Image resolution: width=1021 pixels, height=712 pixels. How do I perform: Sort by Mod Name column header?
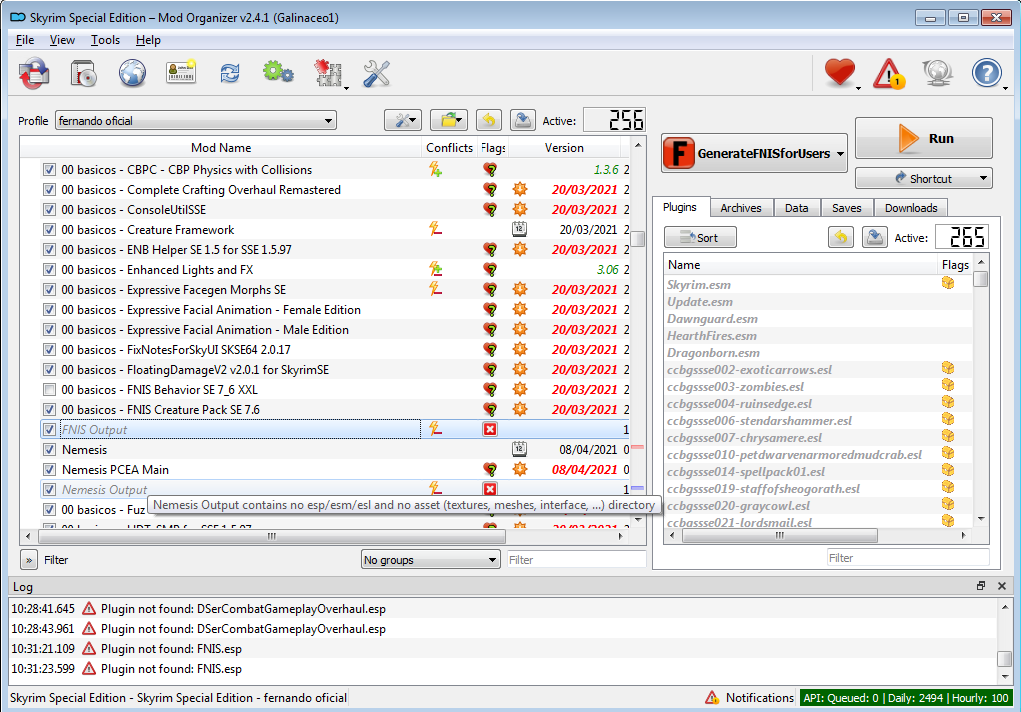point(221,148)
